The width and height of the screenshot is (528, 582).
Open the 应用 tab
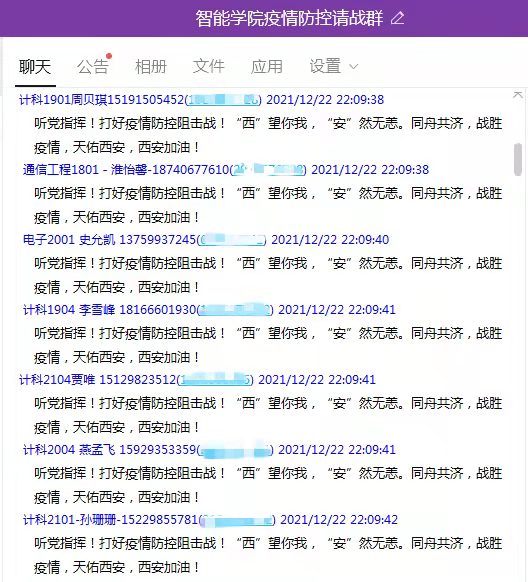point(267,67)
